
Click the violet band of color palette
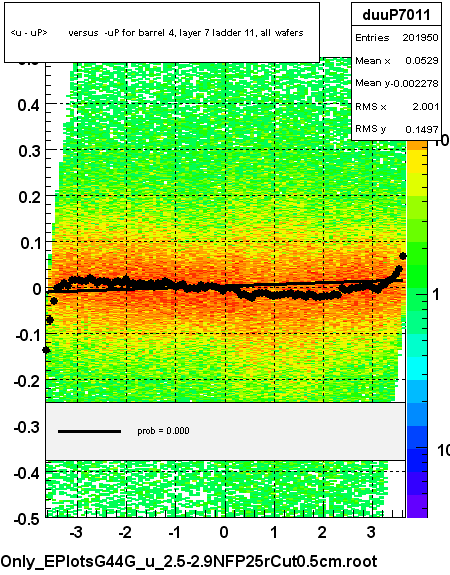tap(417, 506)
